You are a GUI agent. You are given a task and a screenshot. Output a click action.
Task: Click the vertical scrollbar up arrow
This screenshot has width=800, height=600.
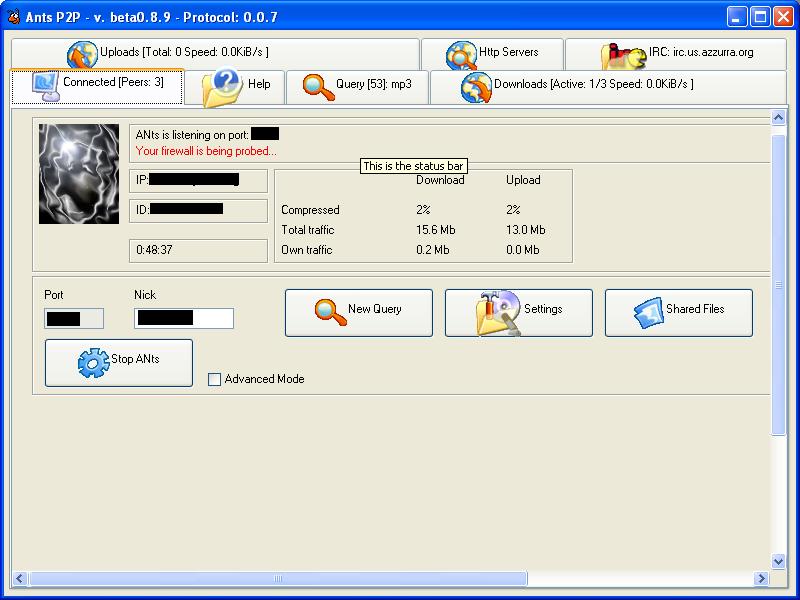click(778, 117)
